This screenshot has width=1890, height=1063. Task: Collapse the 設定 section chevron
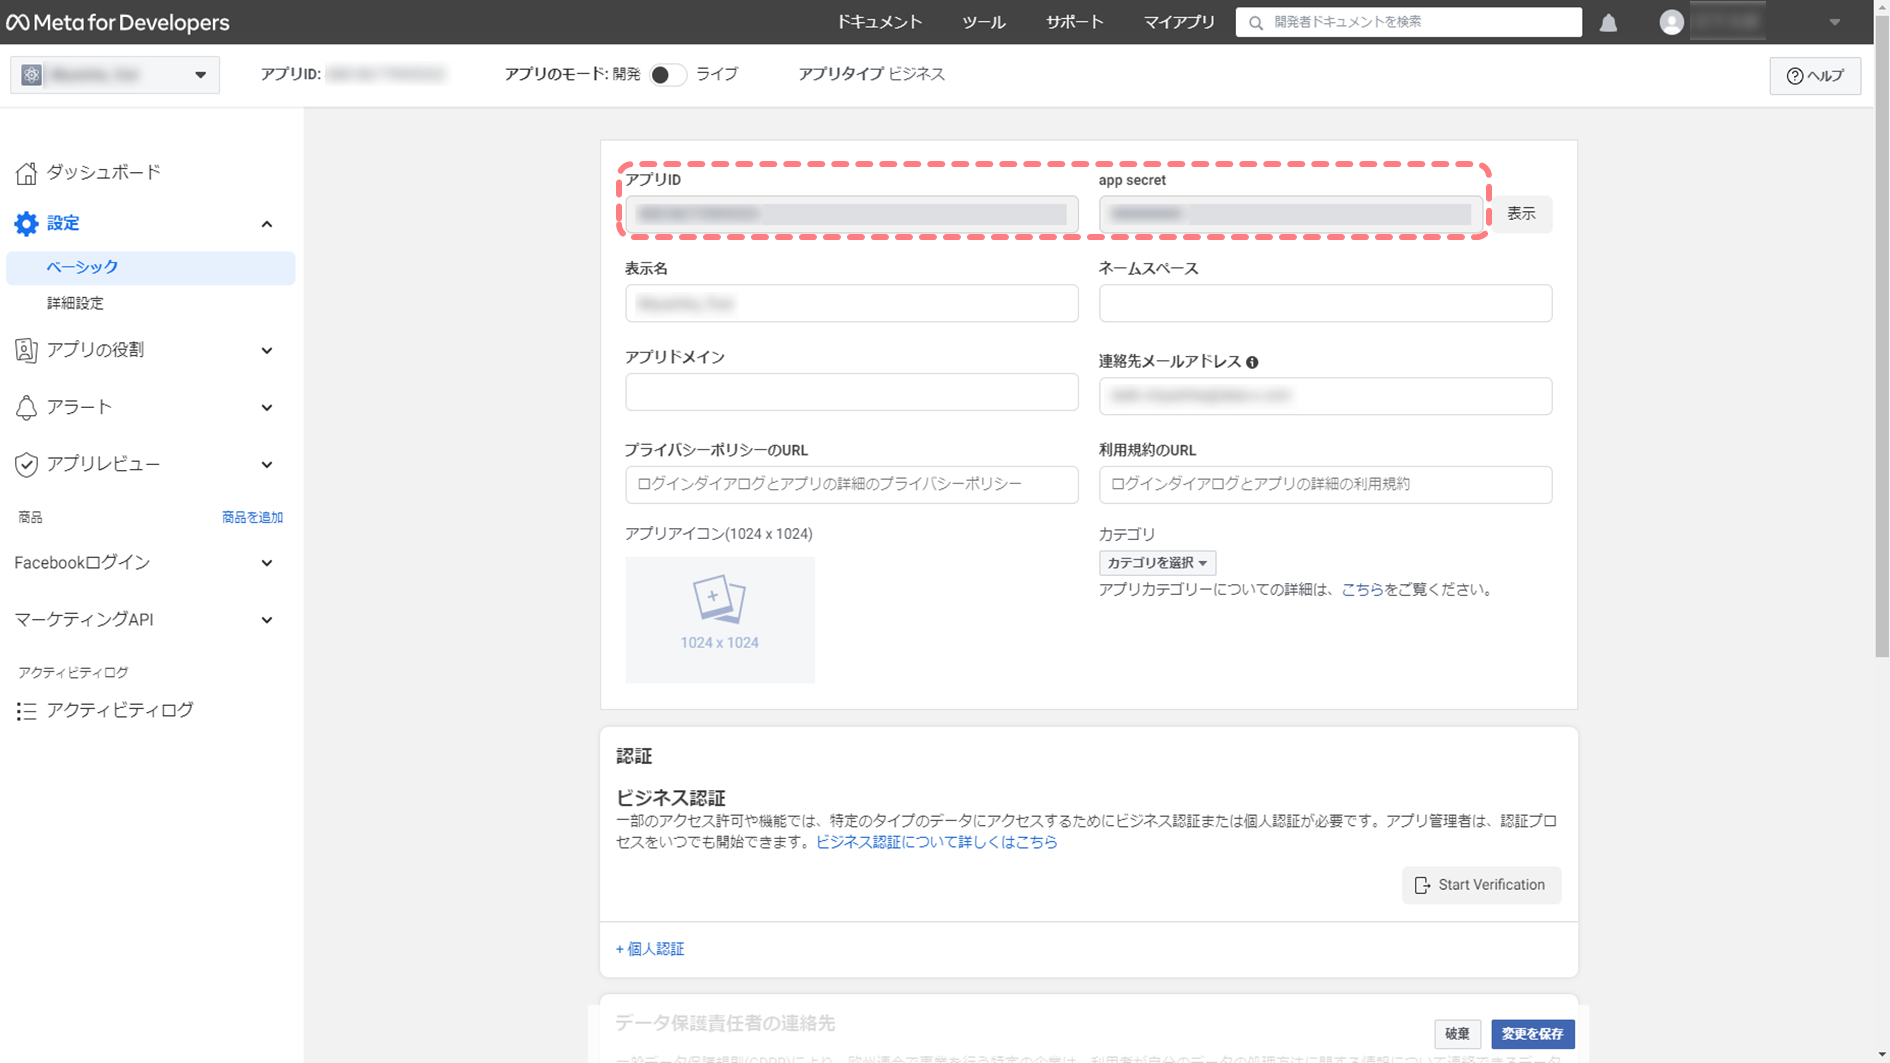pos(267,224)
